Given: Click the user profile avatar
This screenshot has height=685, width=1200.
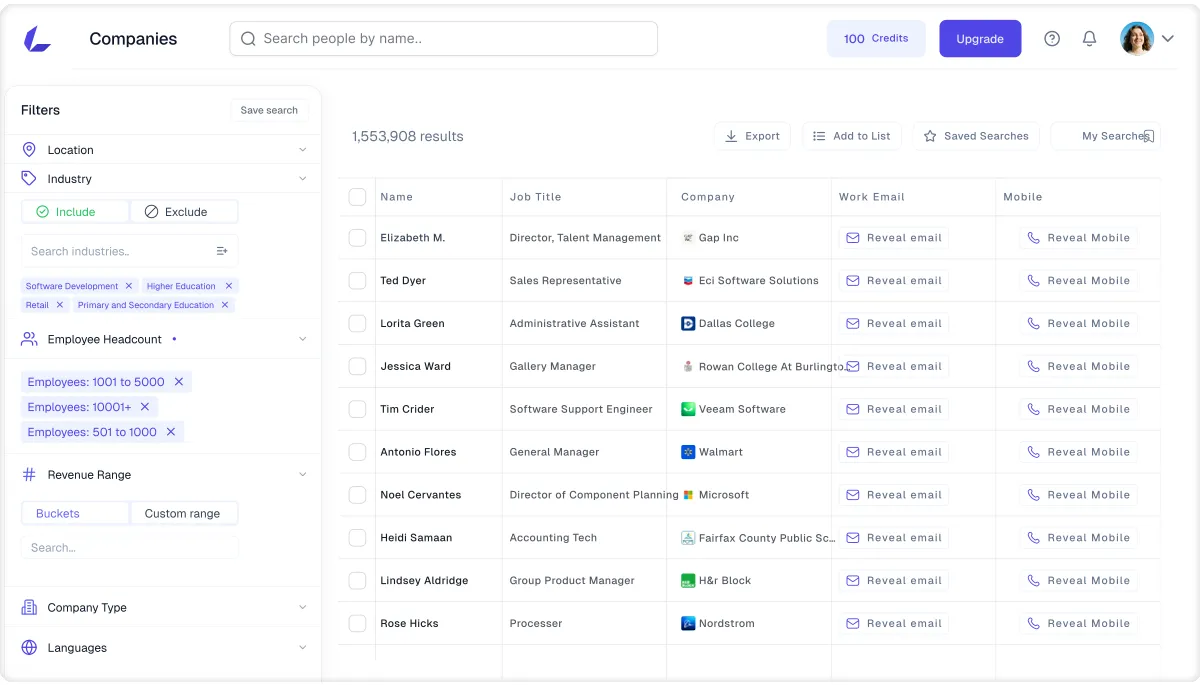Looking at the screenshot, I should 1137,39.
